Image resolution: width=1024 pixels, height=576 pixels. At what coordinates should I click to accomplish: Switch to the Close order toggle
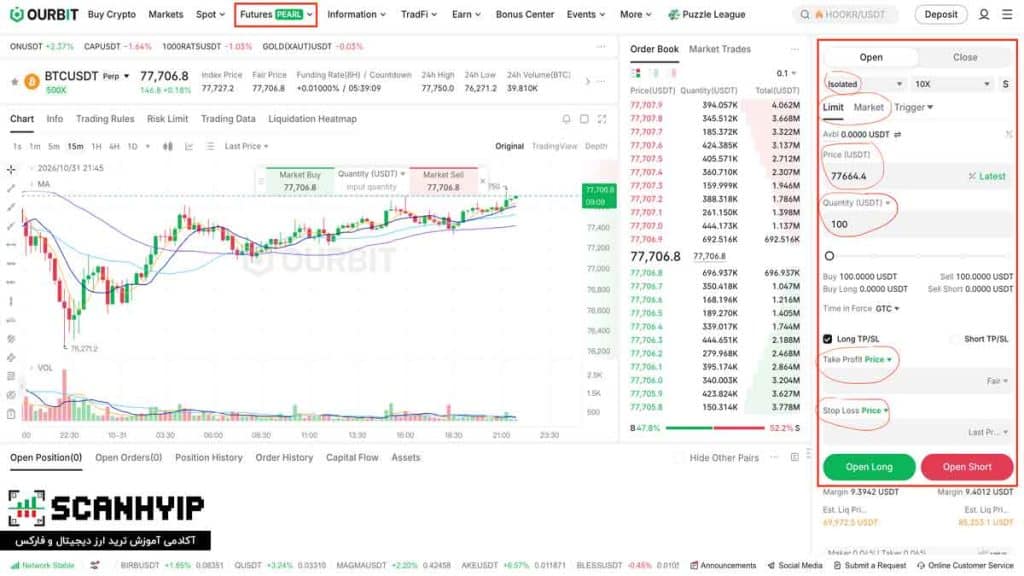(x=965, y=57)
